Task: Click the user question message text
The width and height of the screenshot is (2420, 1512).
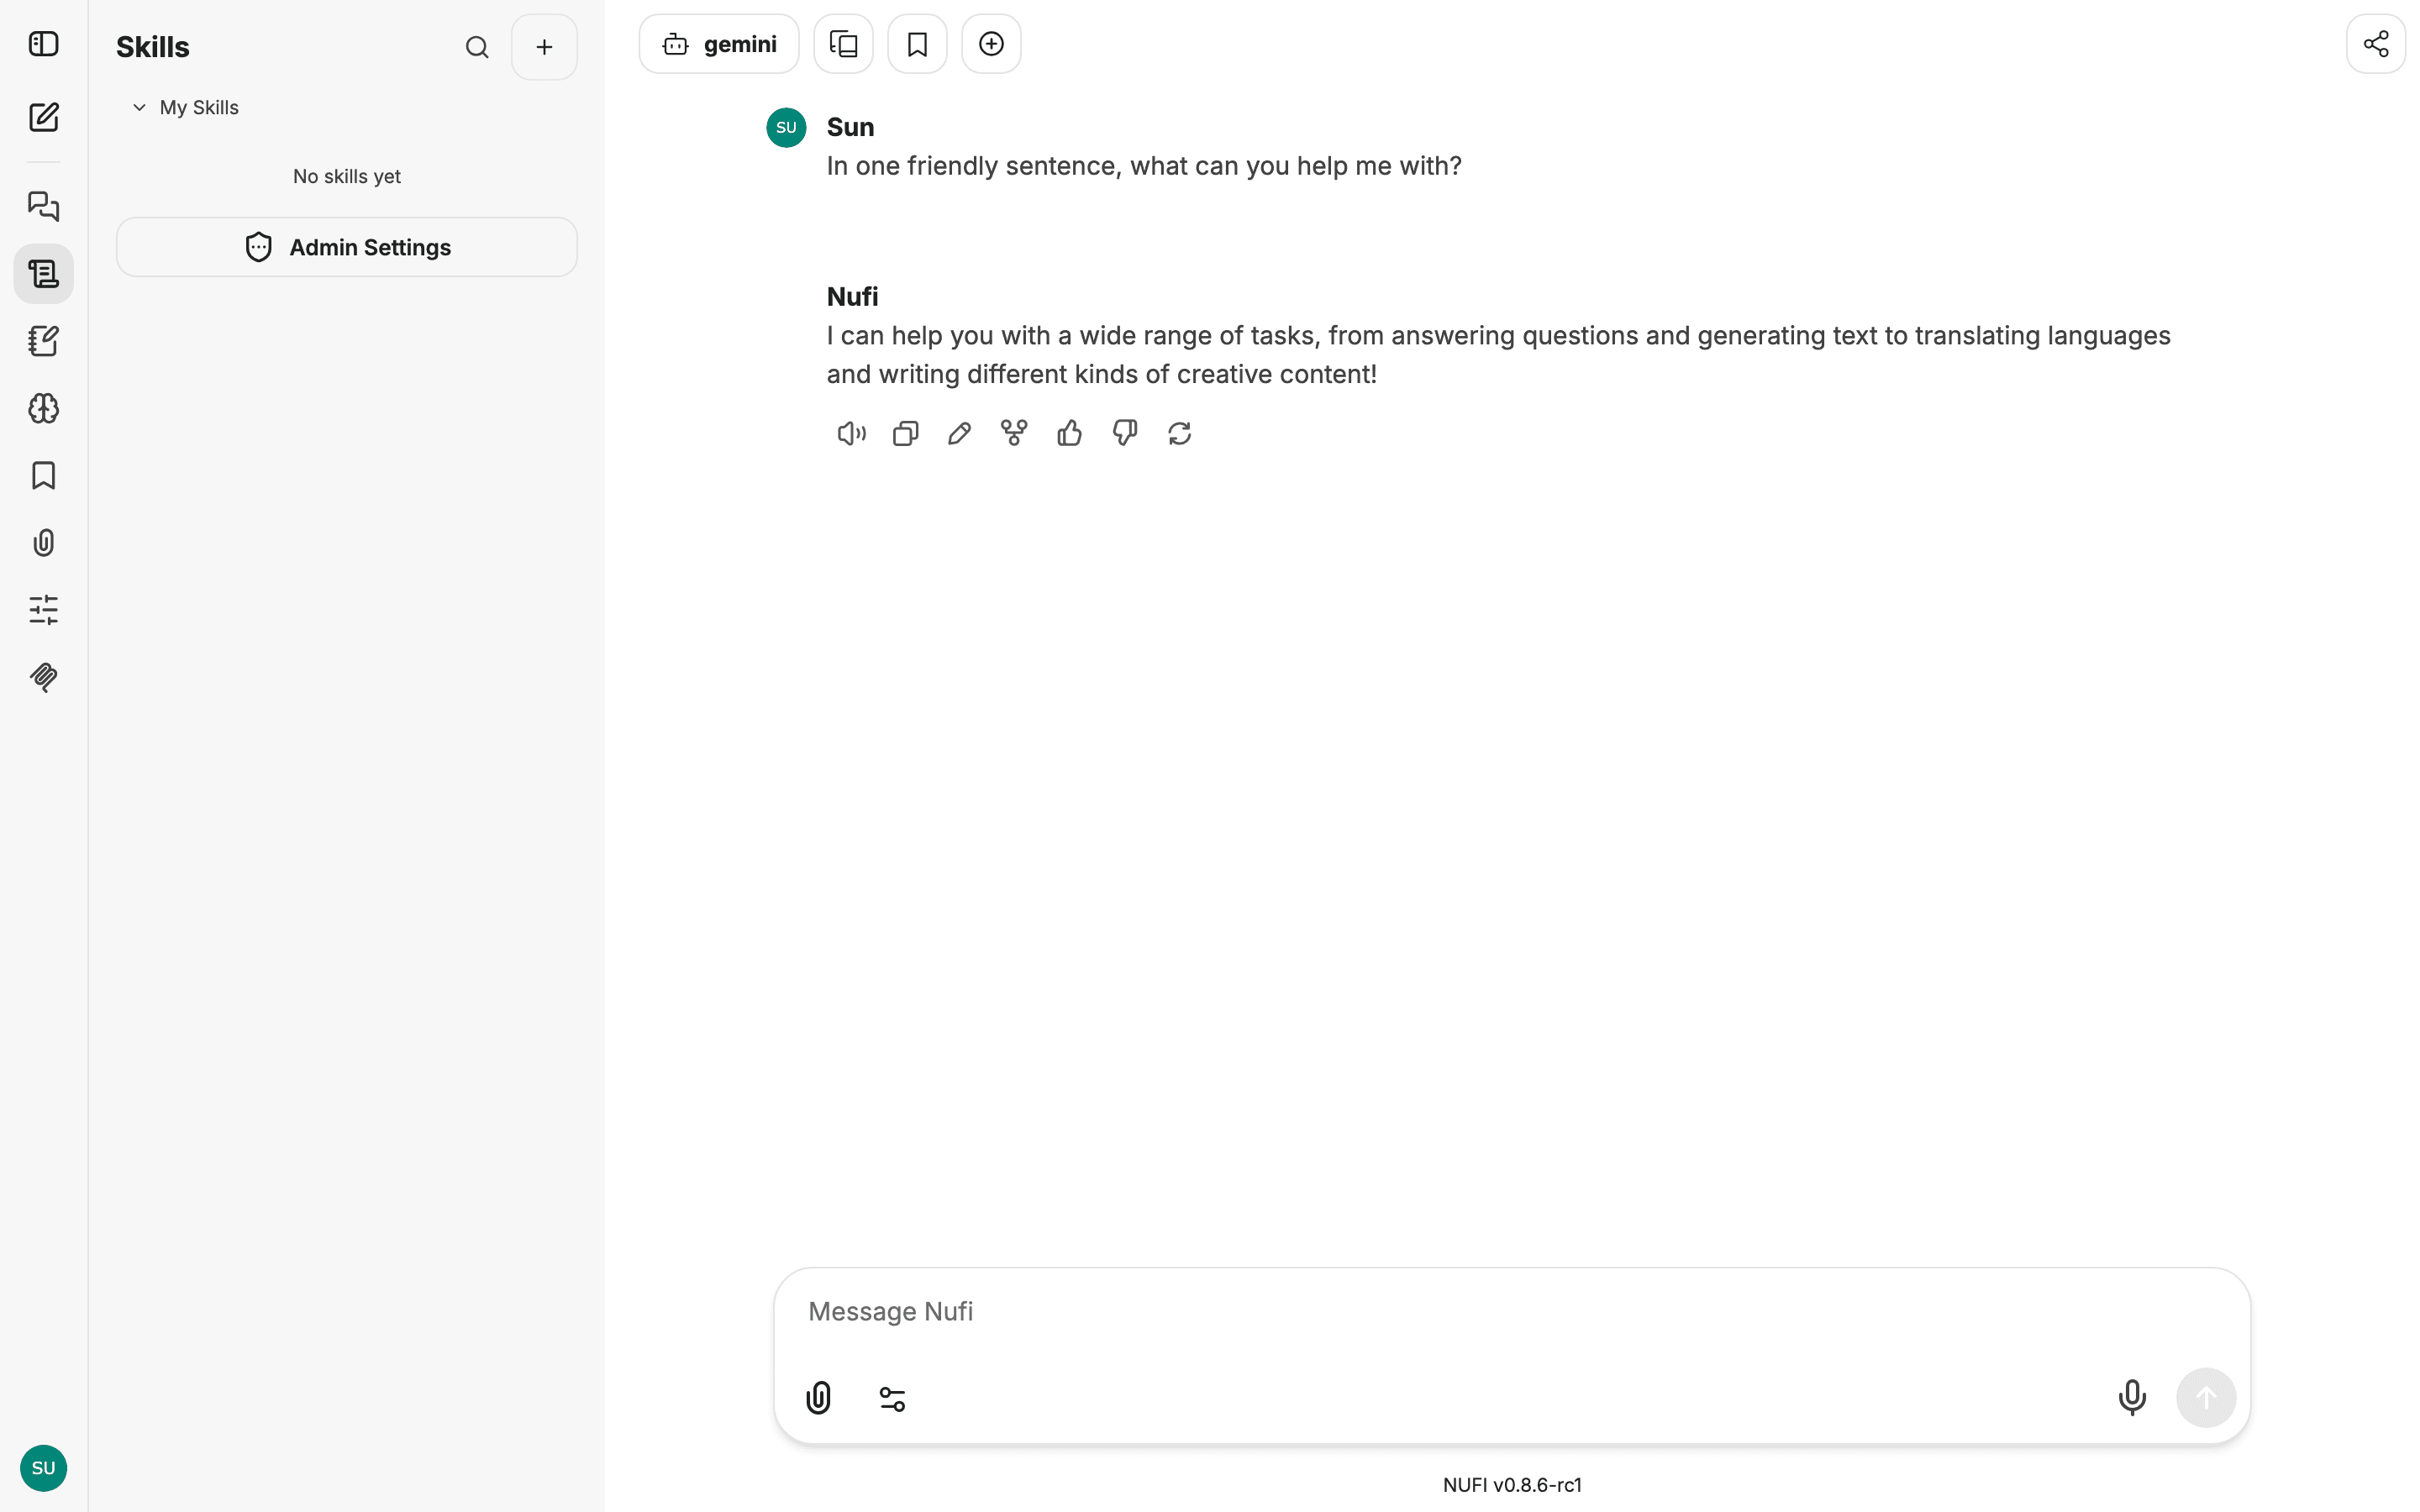Action: [x=1144, y=166]
